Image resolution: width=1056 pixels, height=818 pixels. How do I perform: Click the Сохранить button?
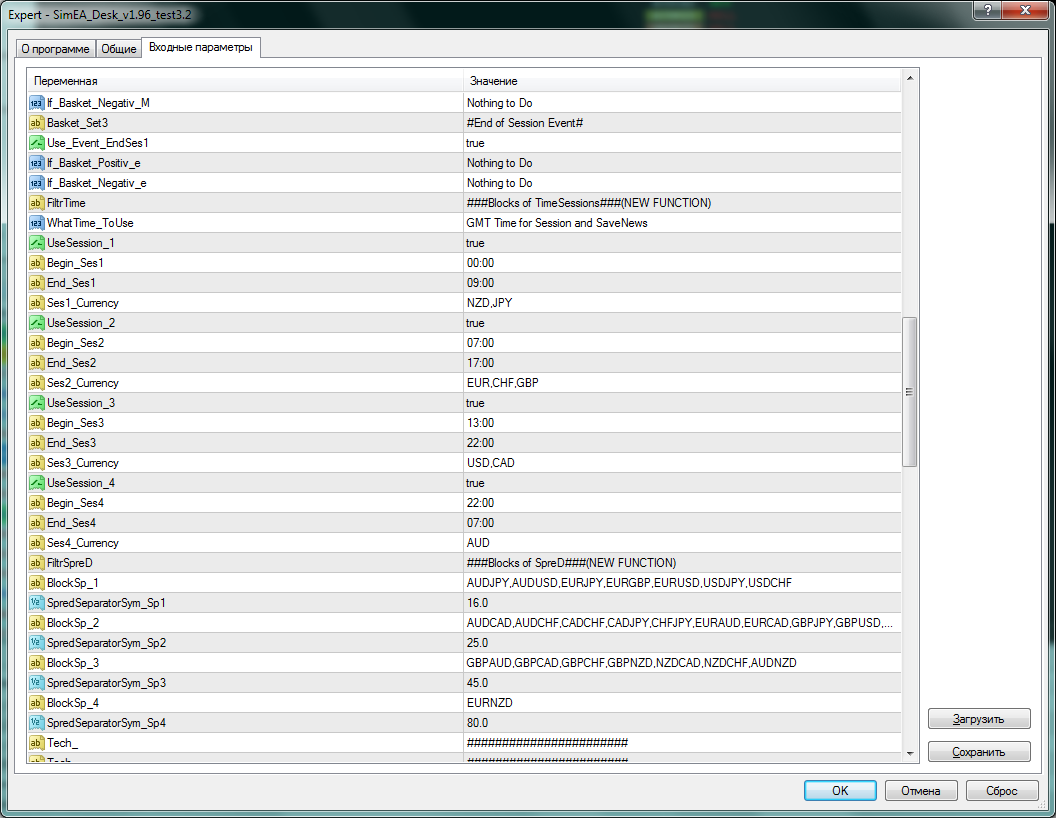(979, 752)
